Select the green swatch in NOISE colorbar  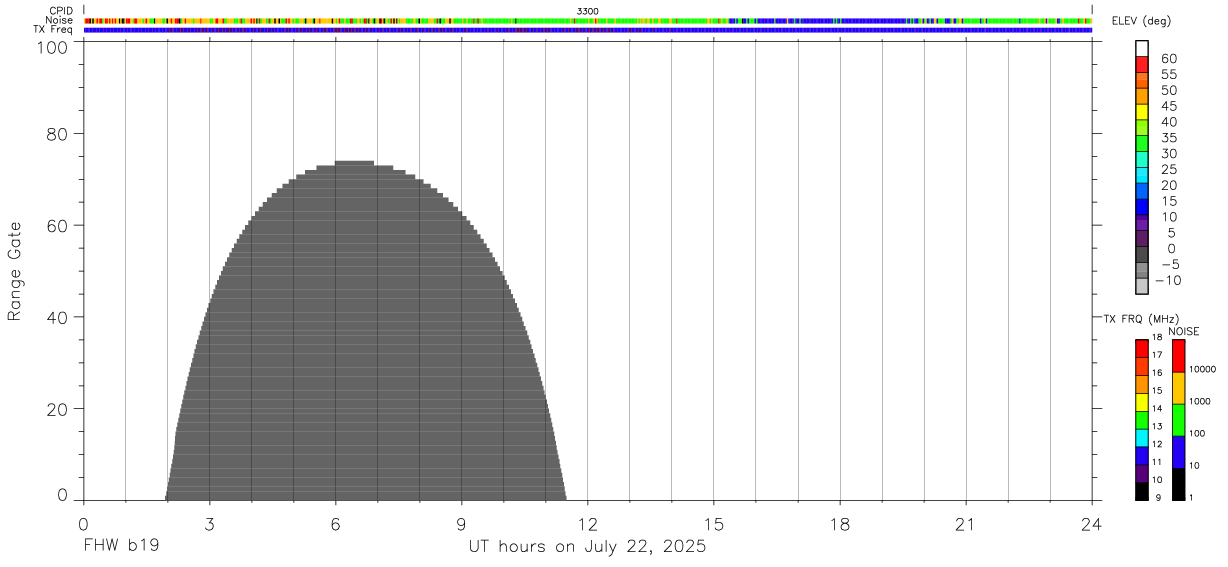1179,420
